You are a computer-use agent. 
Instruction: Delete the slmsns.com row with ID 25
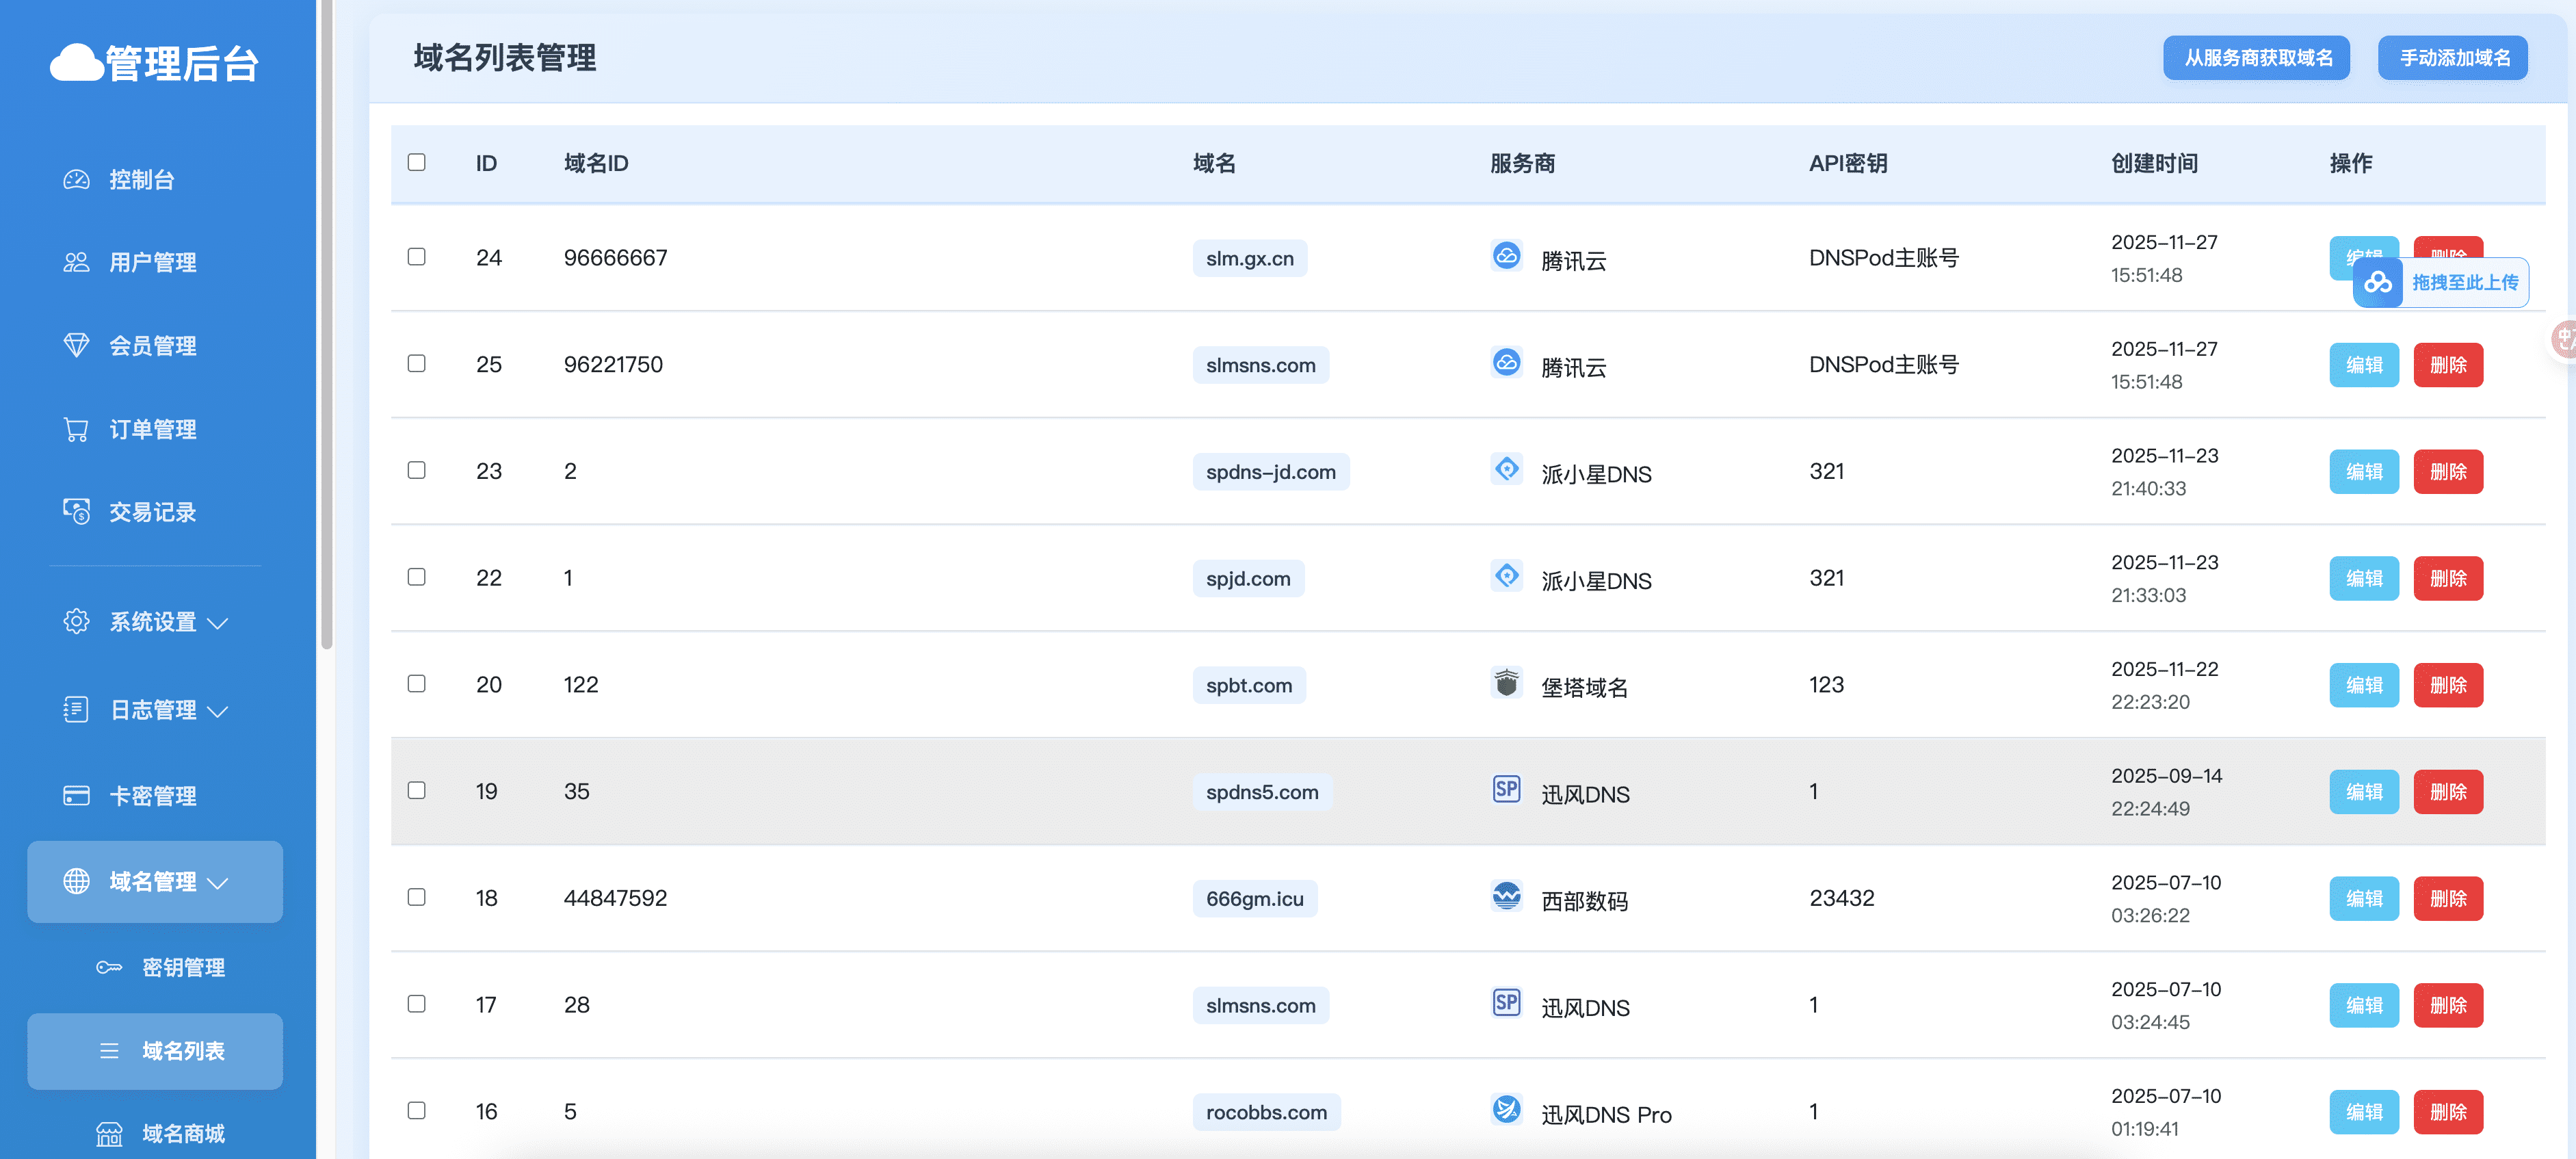(x=2447, y=365)
